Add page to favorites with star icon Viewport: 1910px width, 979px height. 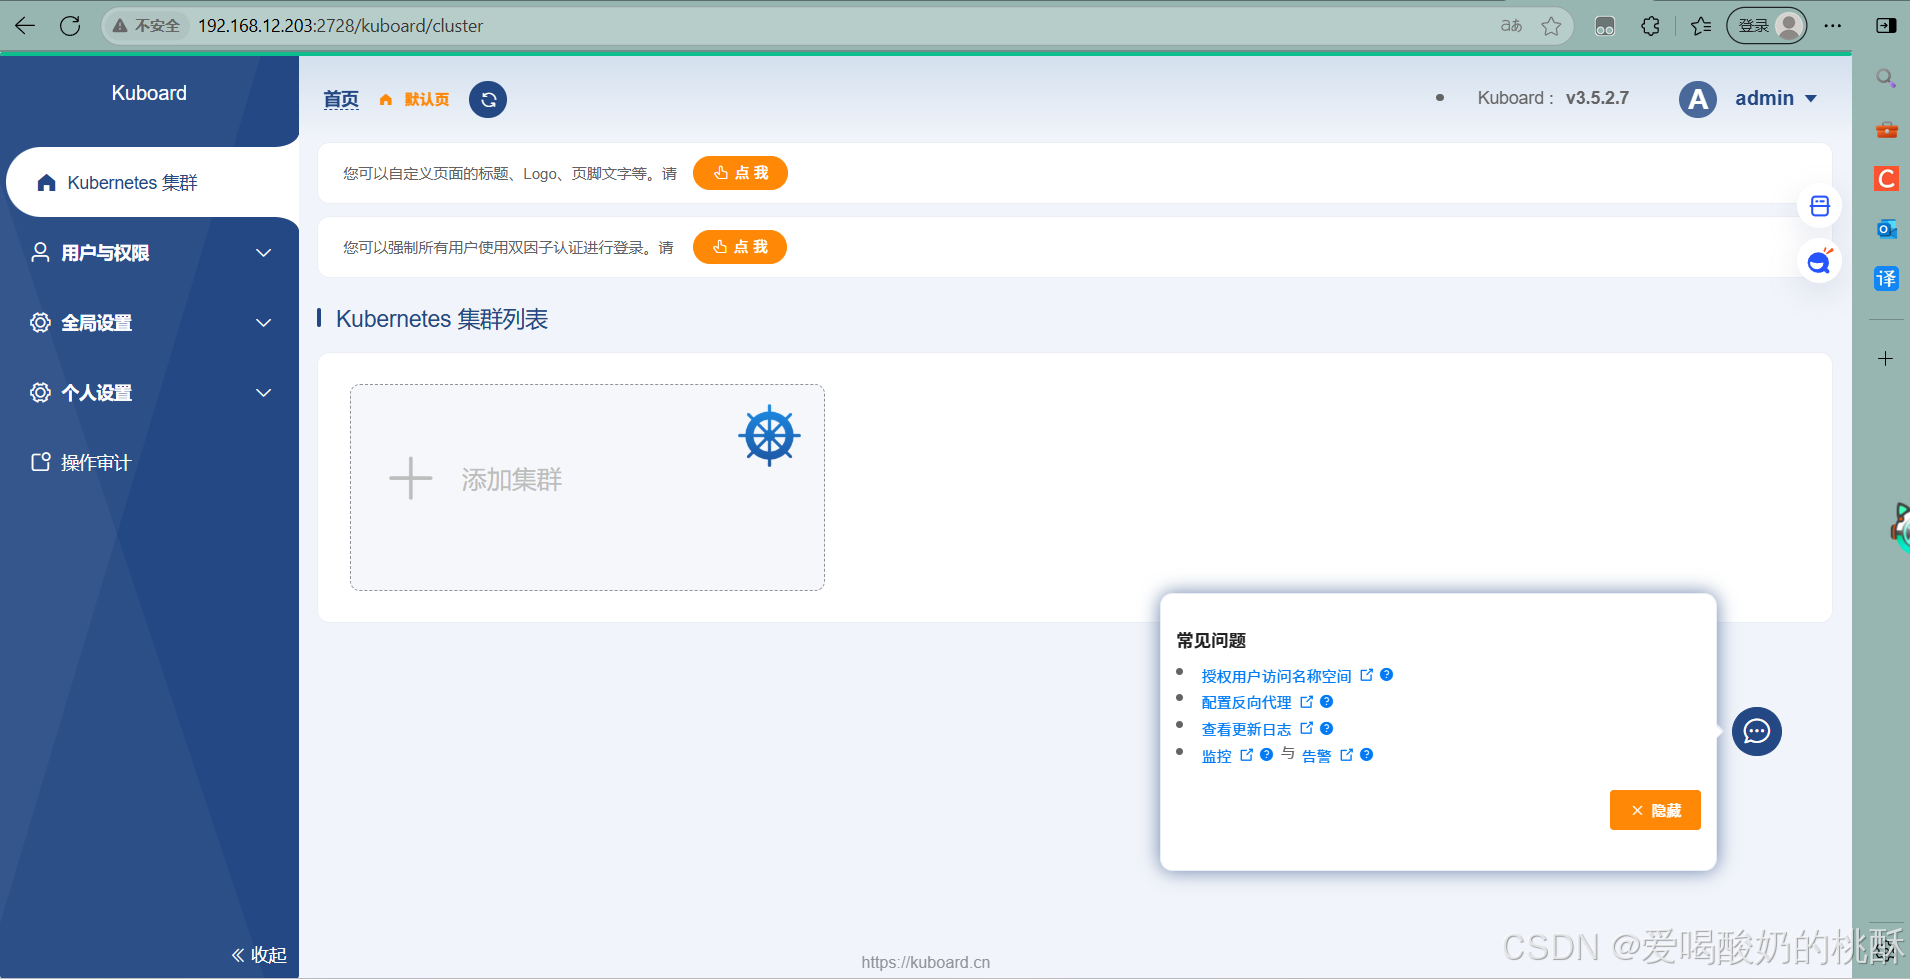(1551, 26)
